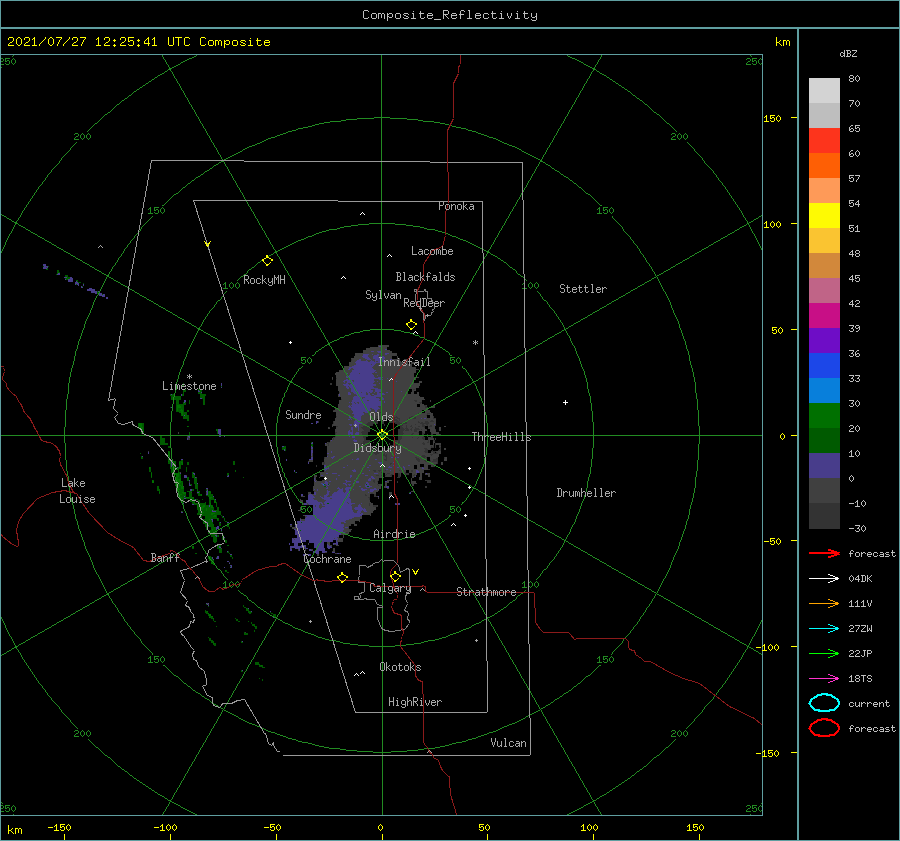Image resolution: width=900 pixels, height=841 pixels.
Task: Click the magenta 18TS arrow in legend
Action: coord(824,678)
